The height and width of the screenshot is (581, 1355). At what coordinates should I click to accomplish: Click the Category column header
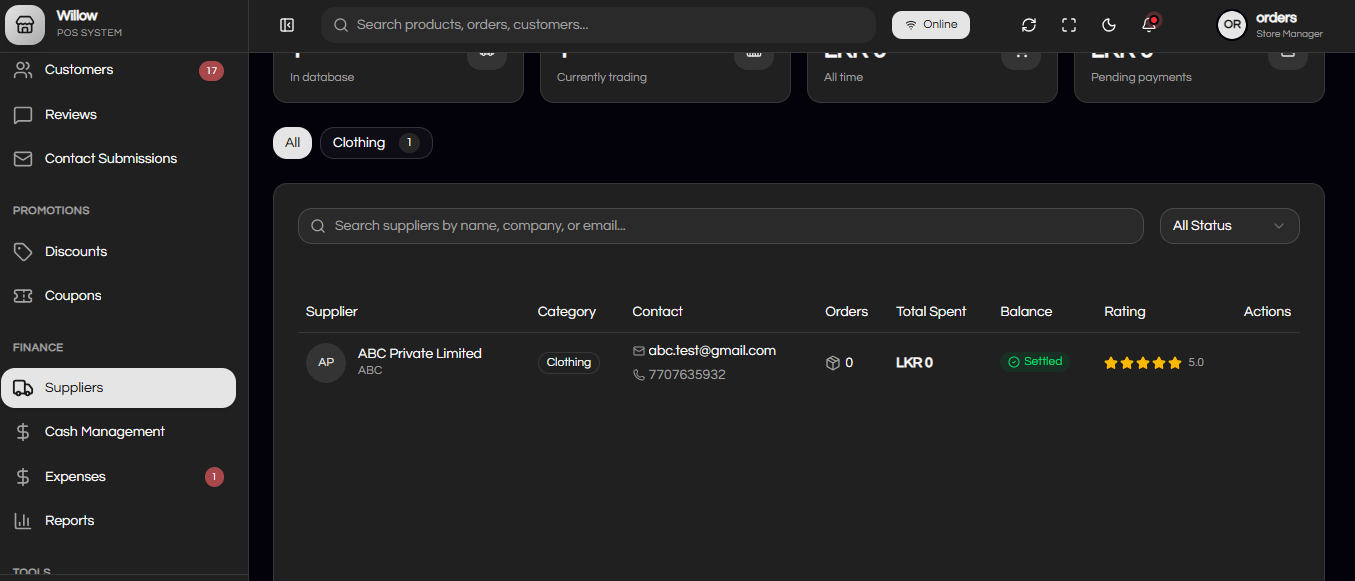pos(567,312)
